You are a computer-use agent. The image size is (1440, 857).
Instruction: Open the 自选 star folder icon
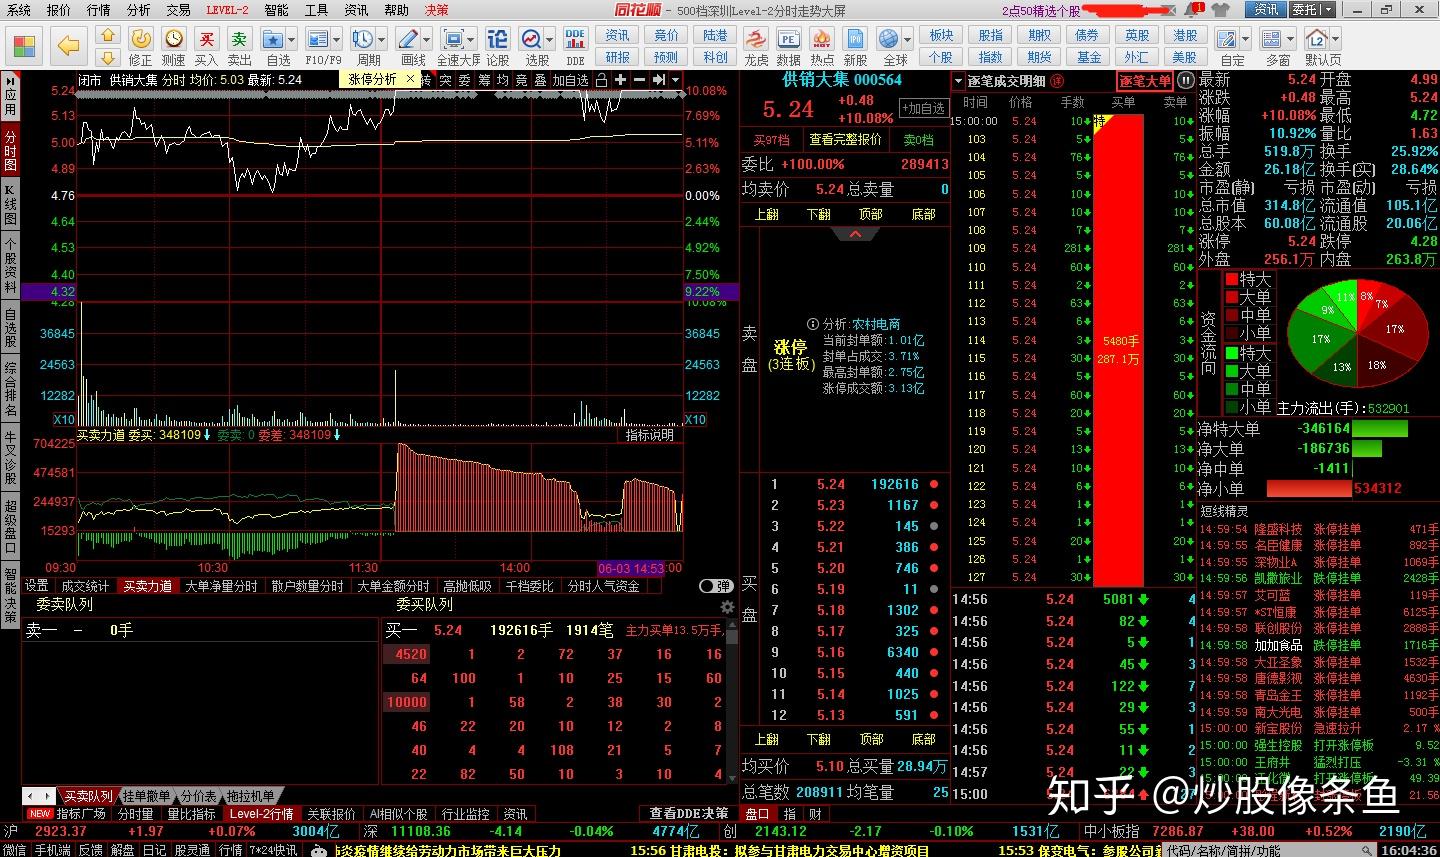click(273, 39)
